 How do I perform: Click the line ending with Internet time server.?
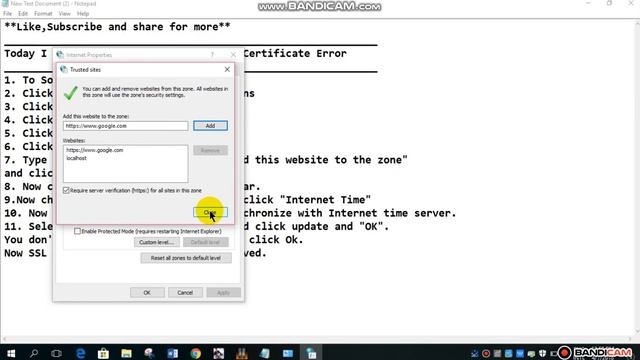coord(350,213)
